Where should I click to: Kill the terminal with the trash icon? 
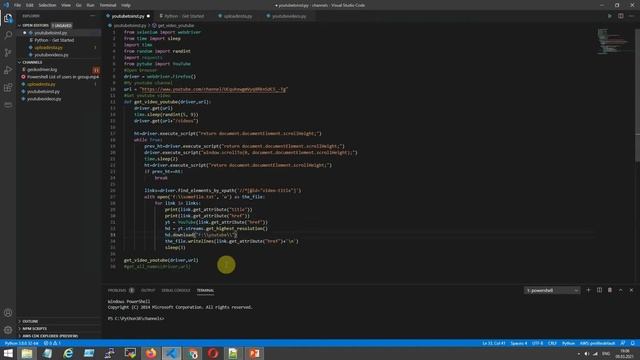(x=610, y=290)
